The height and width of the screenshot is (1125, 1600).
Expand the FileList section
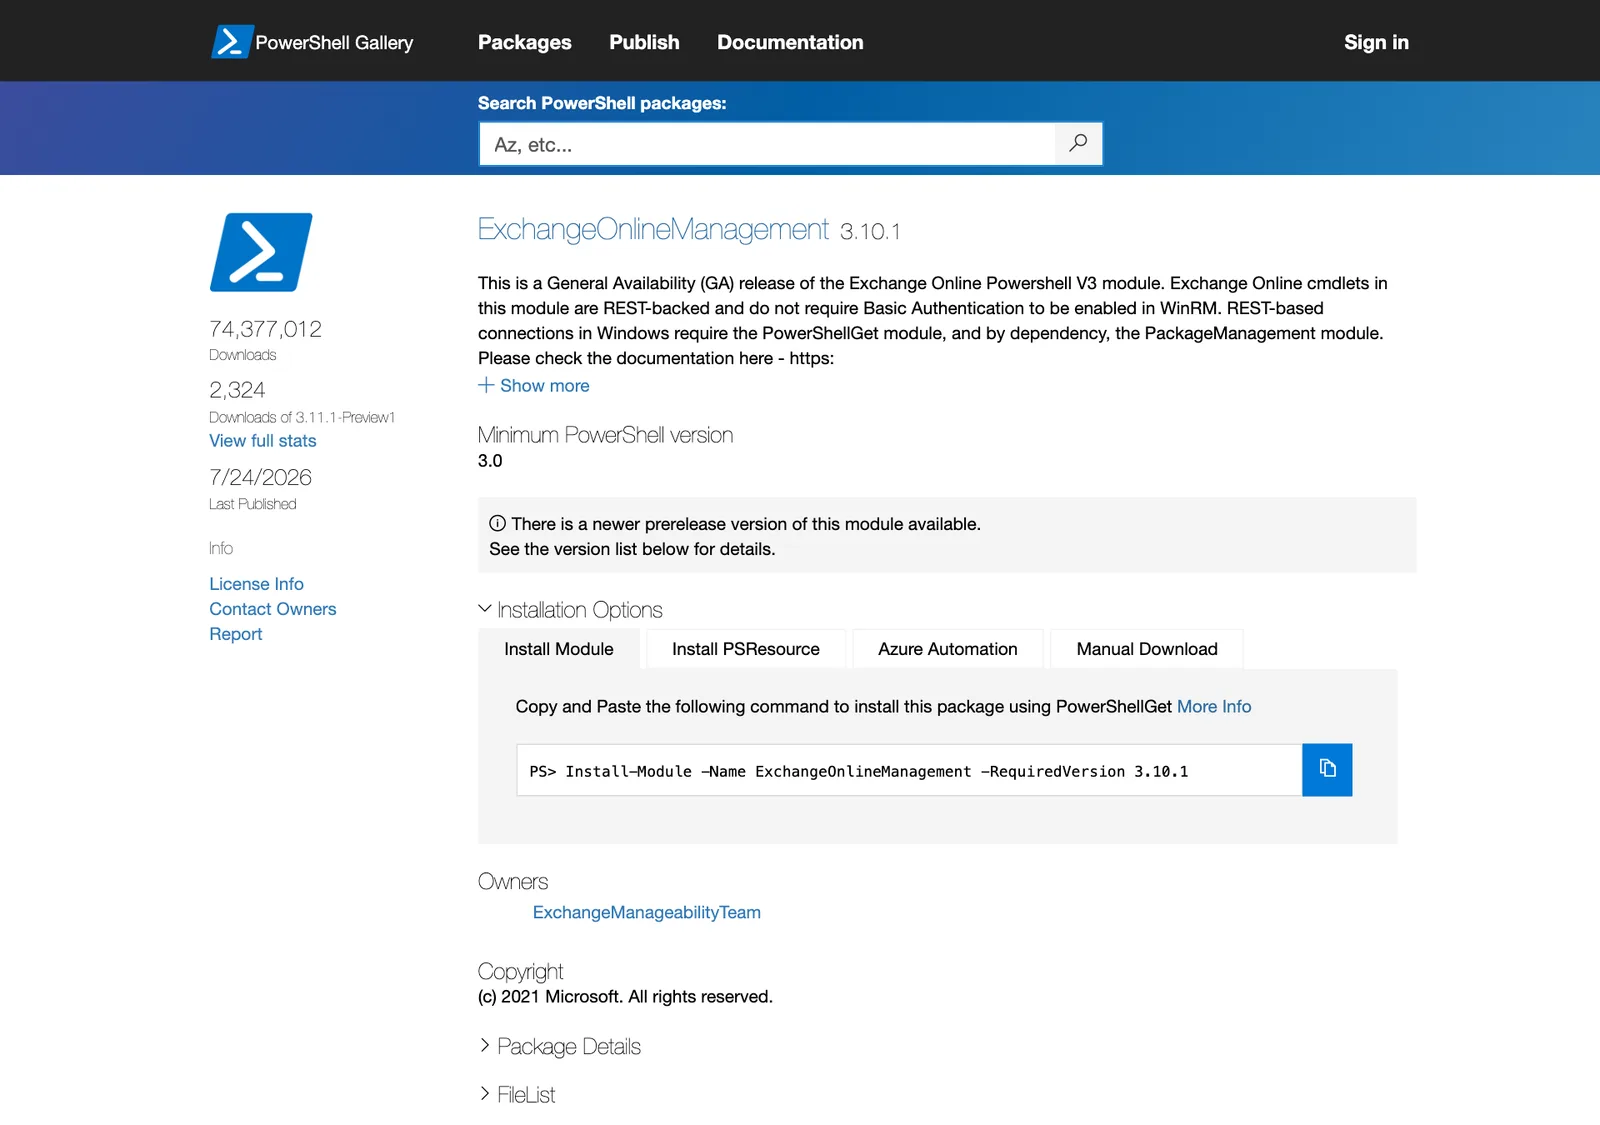[x=517, y=1094]
